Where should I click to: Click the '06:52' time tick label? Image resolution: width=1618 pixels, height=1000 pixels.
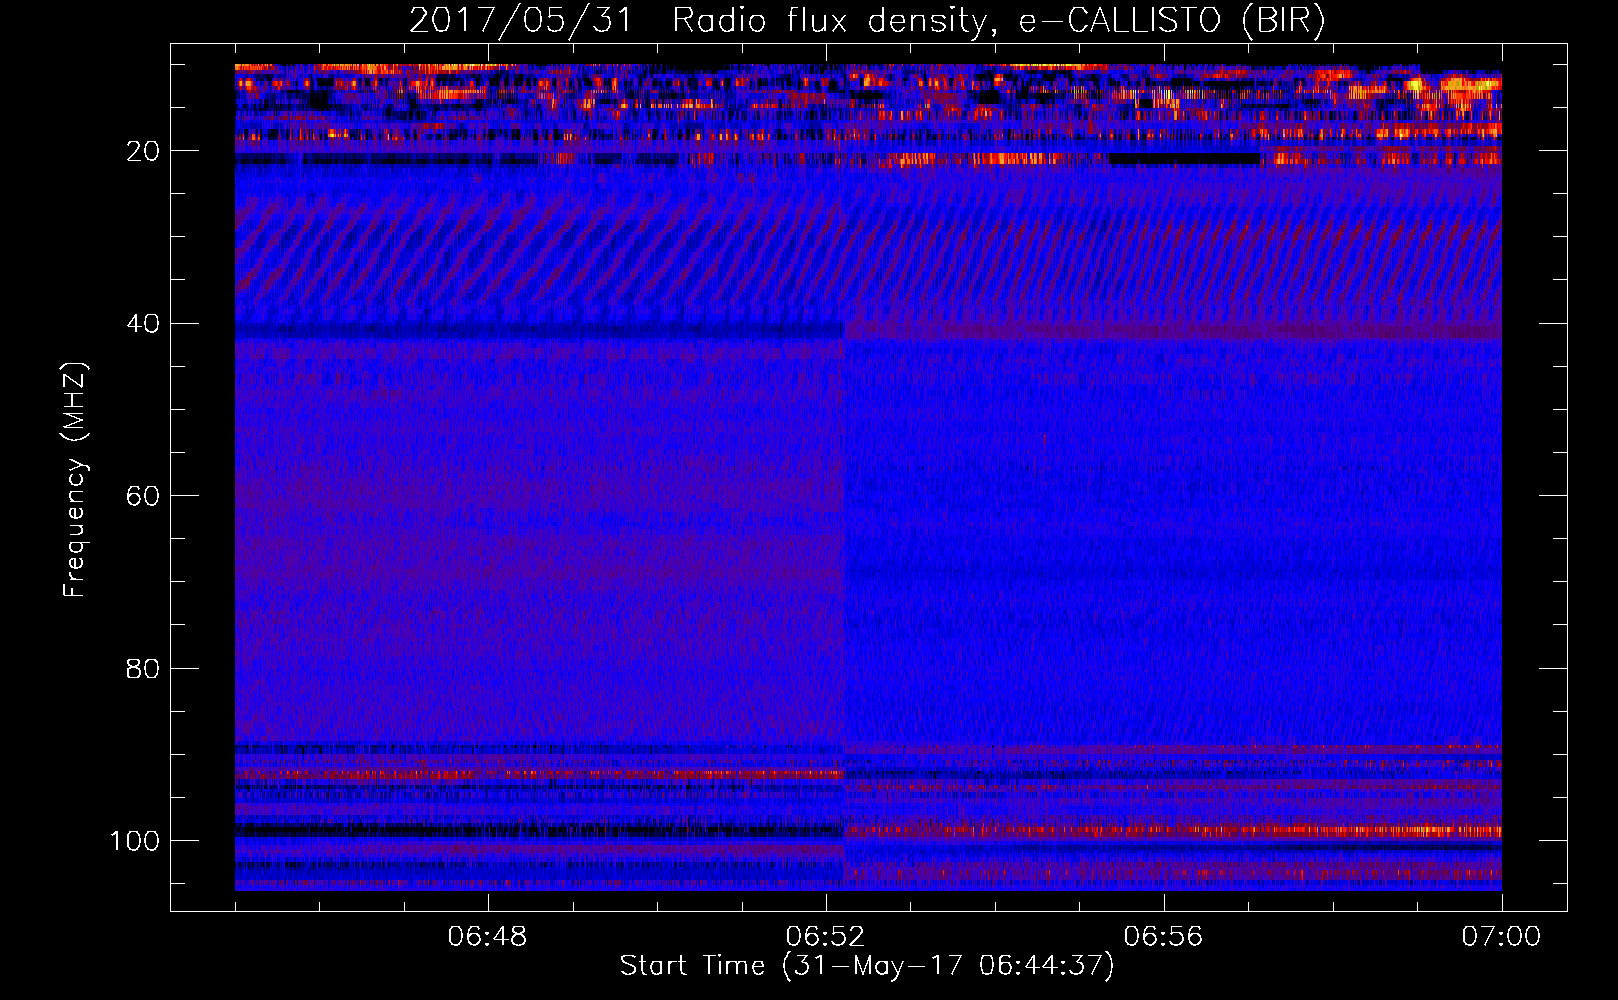pos(826,937)
